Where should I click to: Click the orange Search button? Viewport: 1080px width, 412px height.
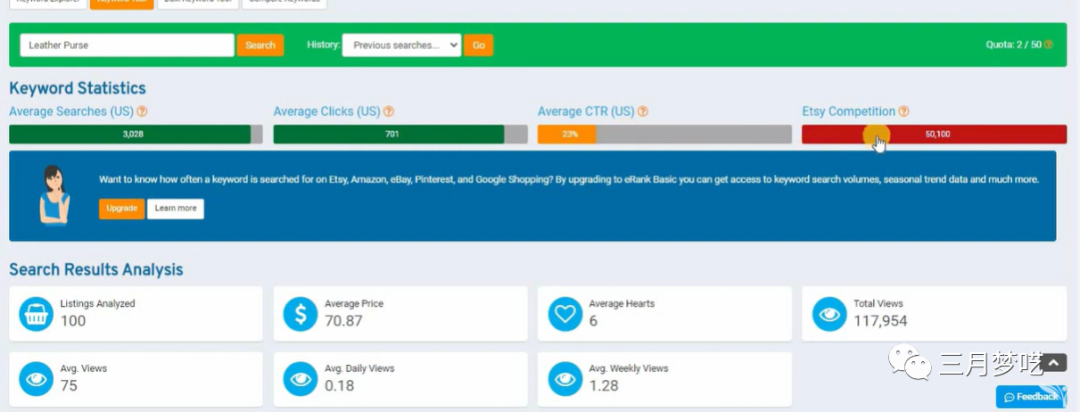click(260, 45)
